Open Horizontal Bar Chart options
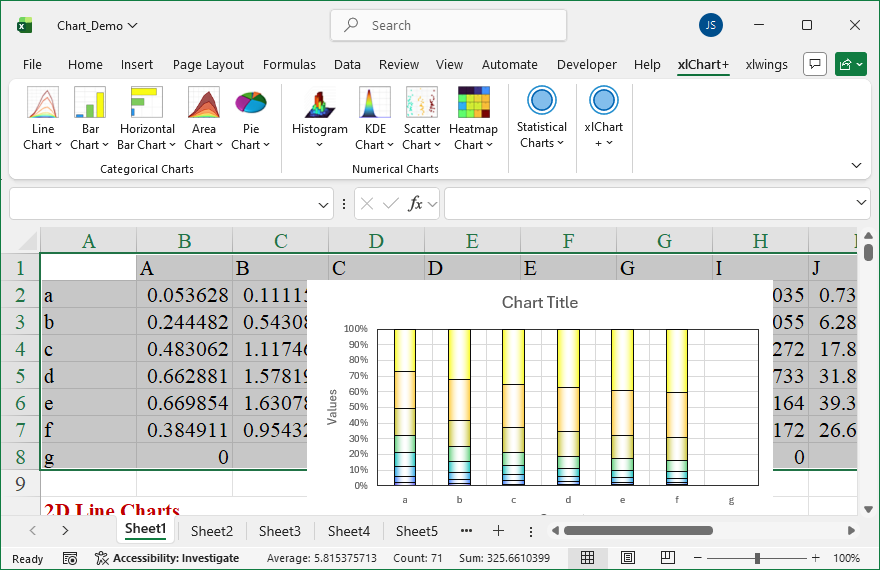Viewport: 880px width, 570px height. [x=147, y=118]
